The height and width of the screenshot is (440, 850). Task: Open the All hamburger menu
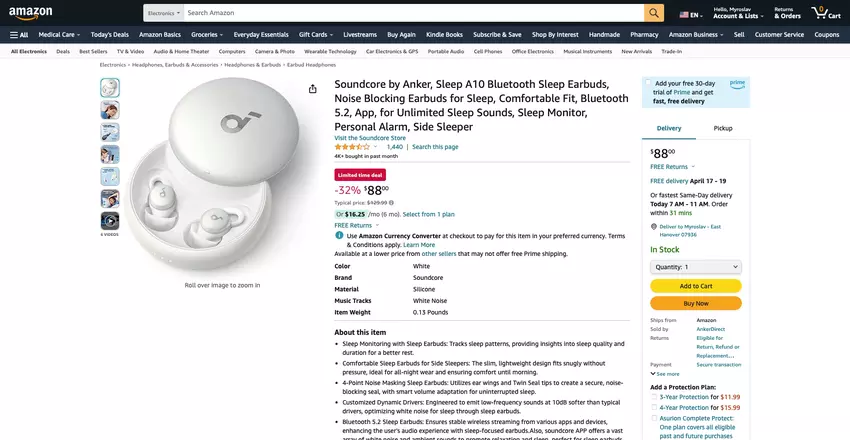(x=19, y=34)
